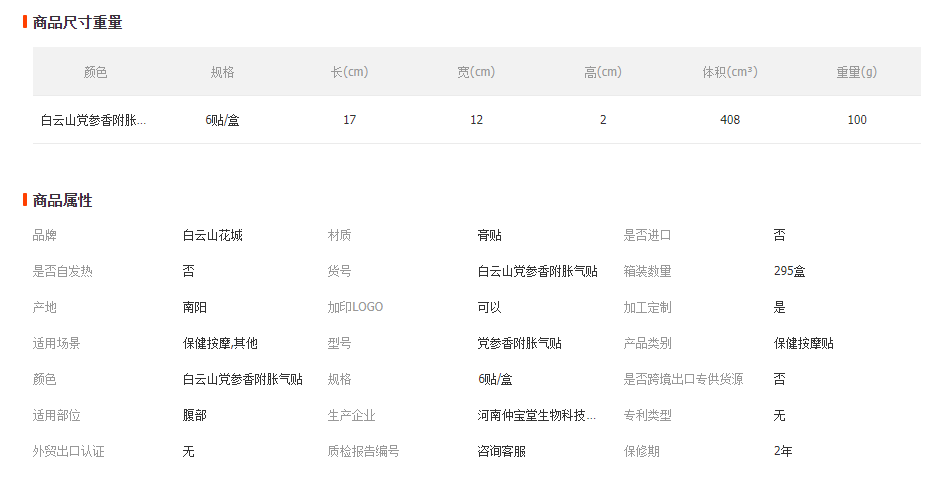Click the 否 value beside 是否跨境出口专供货源

[779, 379]
